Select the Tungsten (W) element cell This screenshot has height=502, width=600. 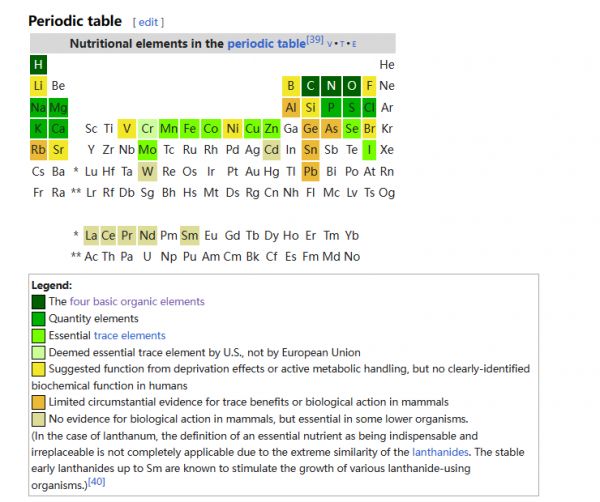pos(148,171)
